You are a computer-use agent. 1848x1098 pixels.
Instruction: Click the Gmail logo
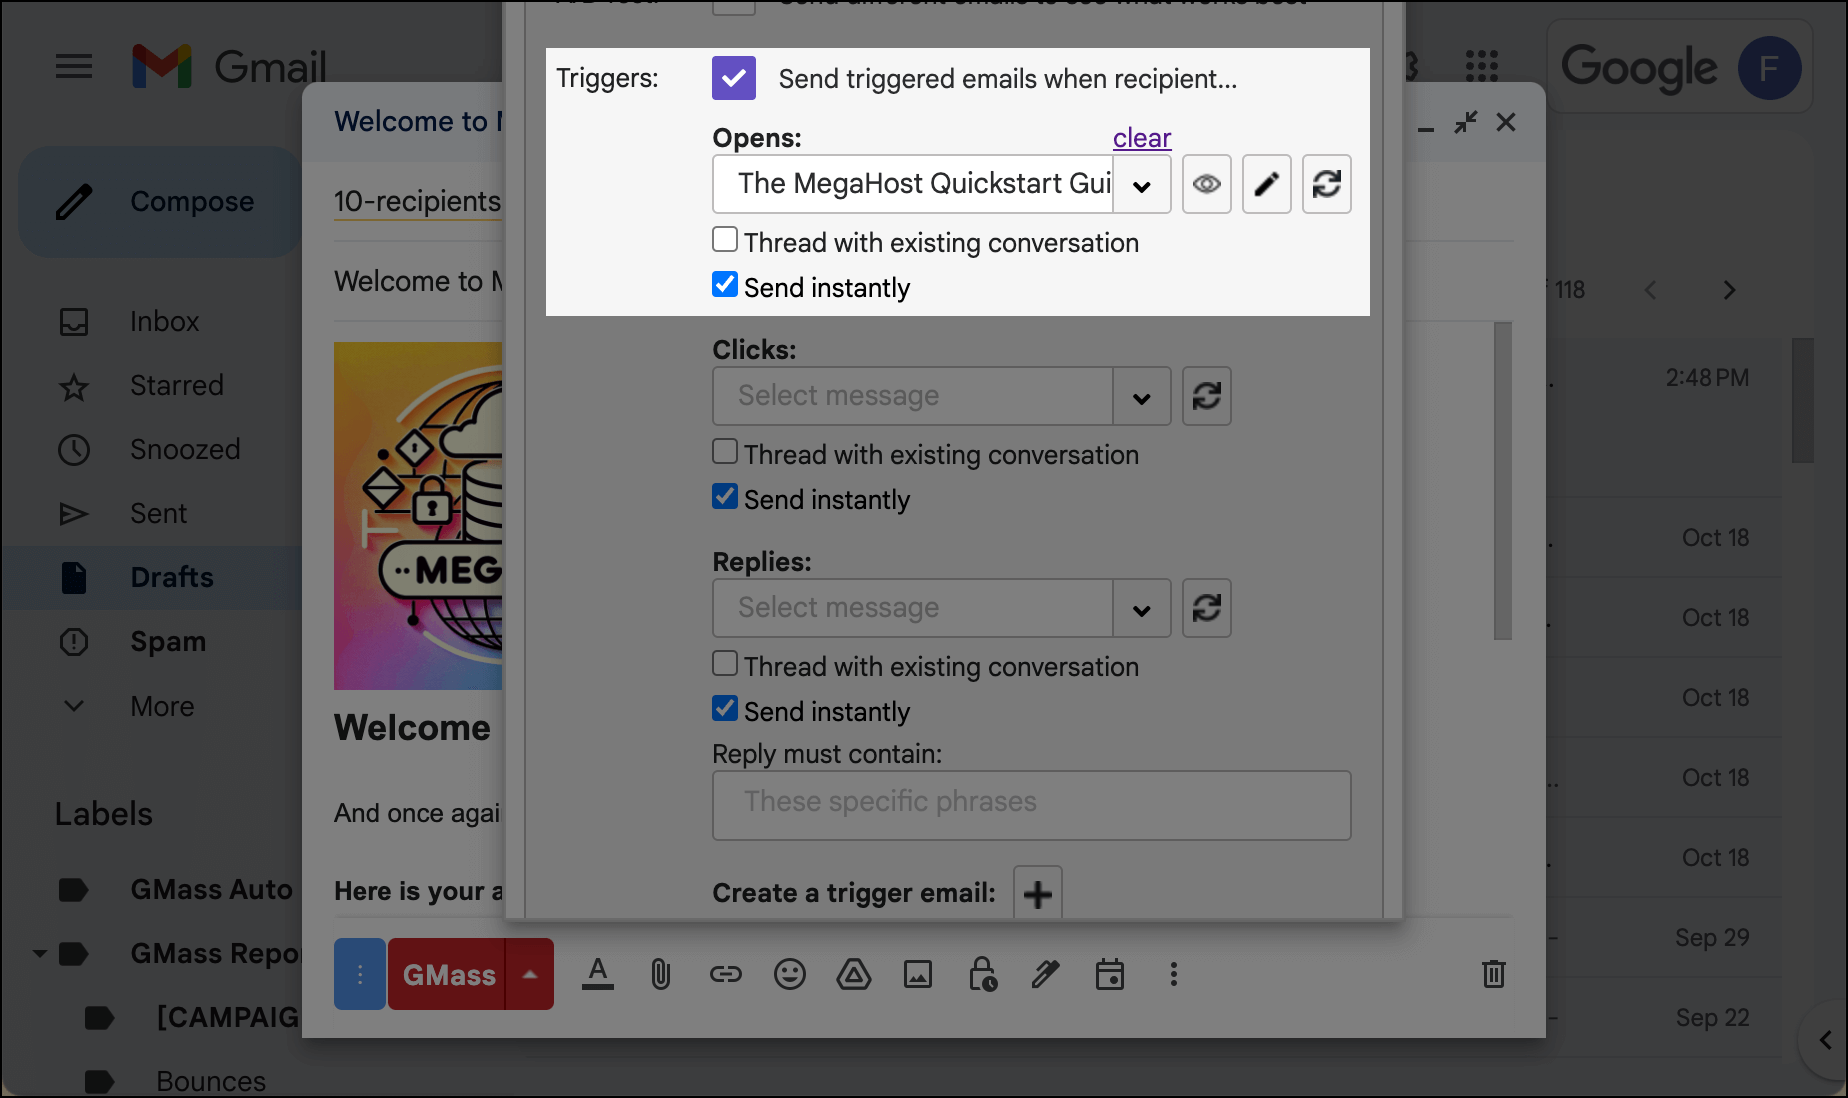(x=229, y=67)
